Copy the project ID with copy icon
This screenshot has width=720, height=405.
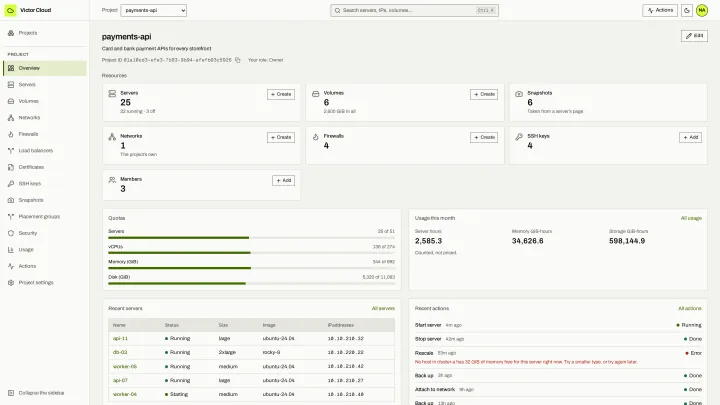[x=238, y=60]
